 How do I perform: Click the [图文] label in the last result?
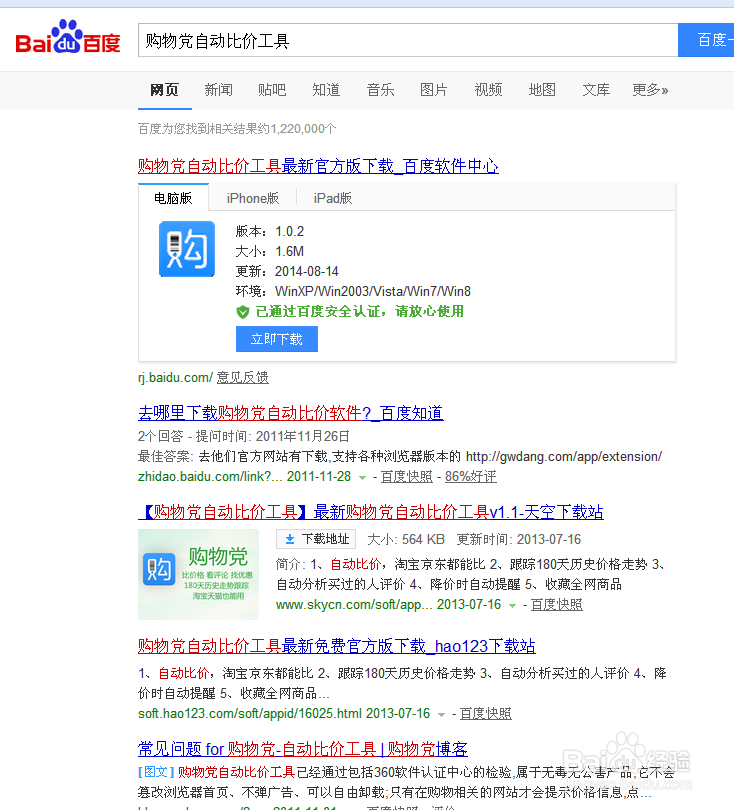point(156,772)
